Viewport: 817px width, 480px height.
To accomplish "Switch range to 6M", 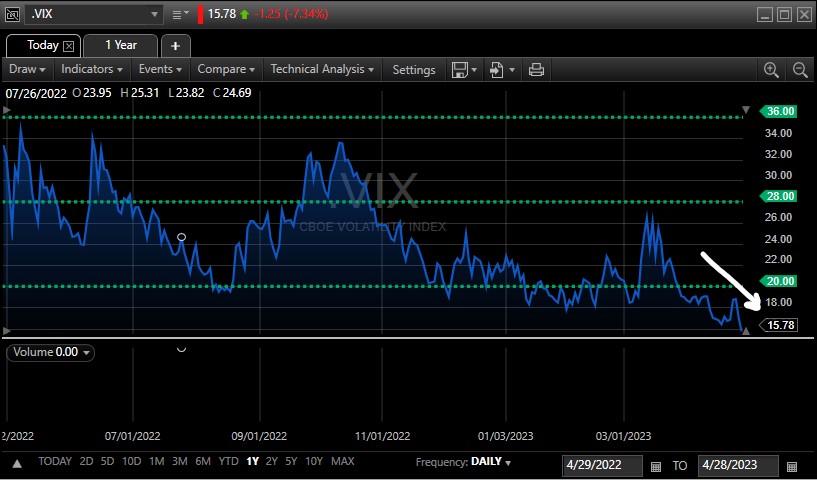I will [x=203, y=462].
